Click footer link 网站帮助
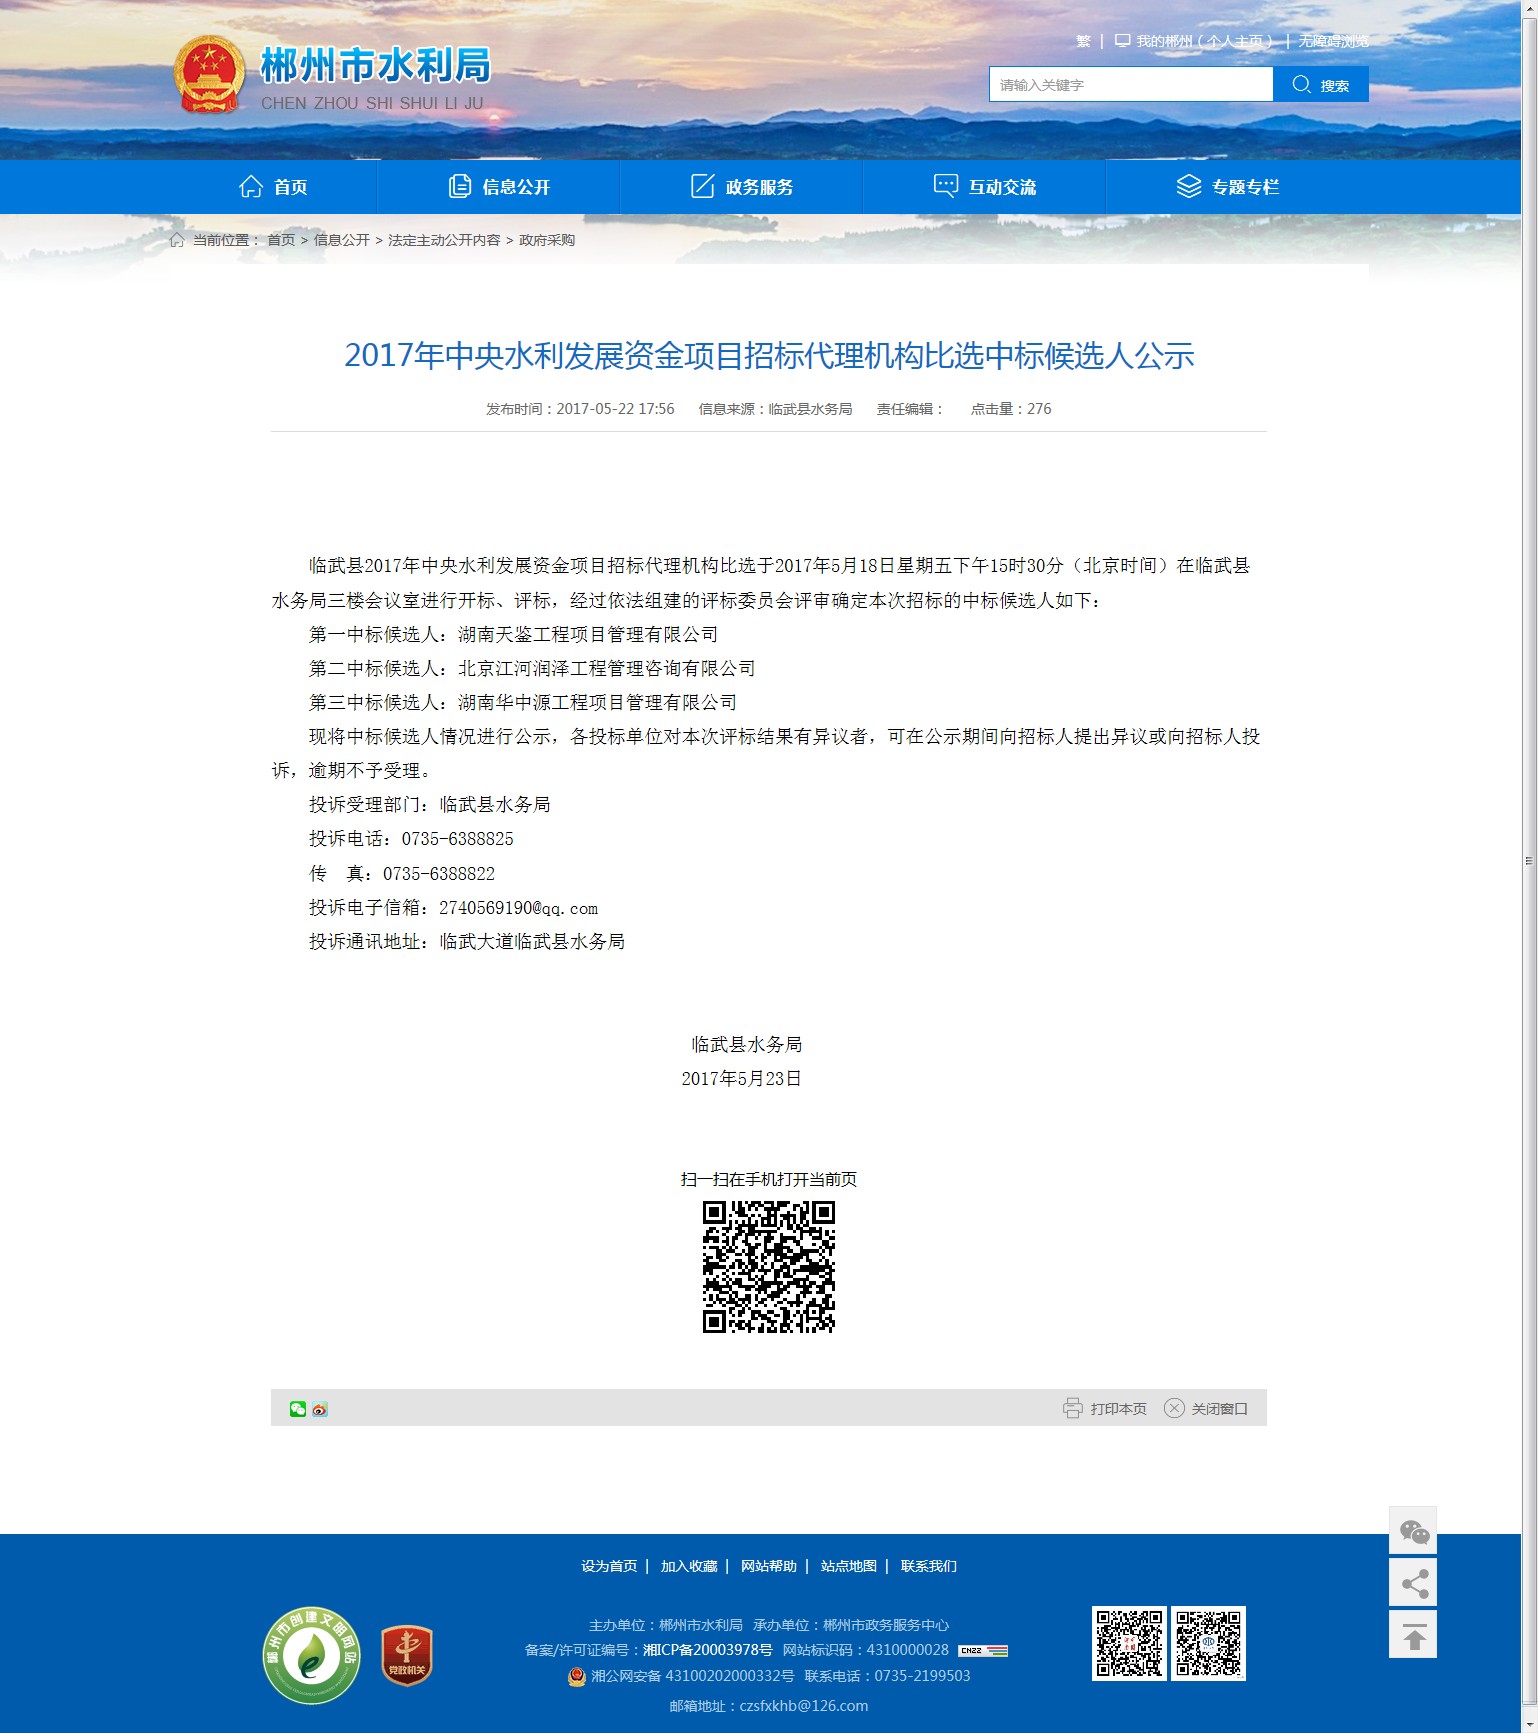The image size is (1538, 1733). click(769, 1566)
